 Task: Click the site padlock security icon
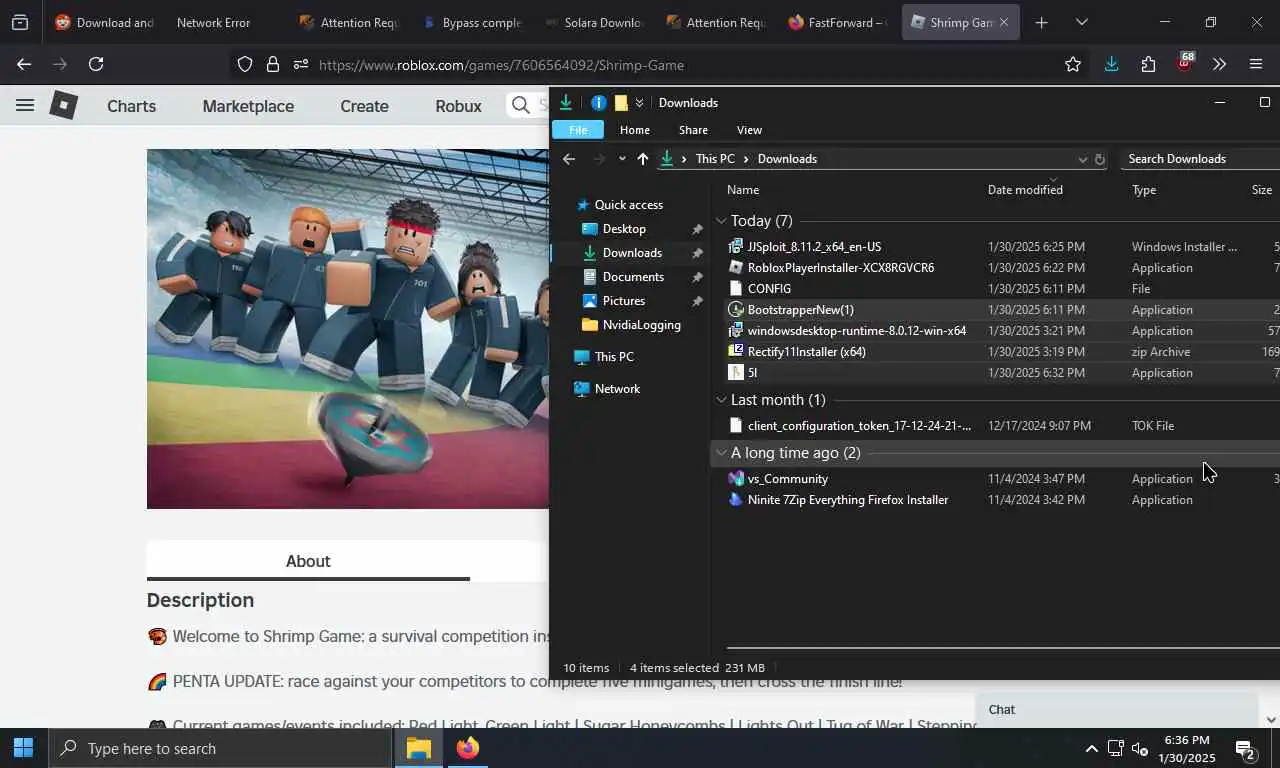[273, 64]
